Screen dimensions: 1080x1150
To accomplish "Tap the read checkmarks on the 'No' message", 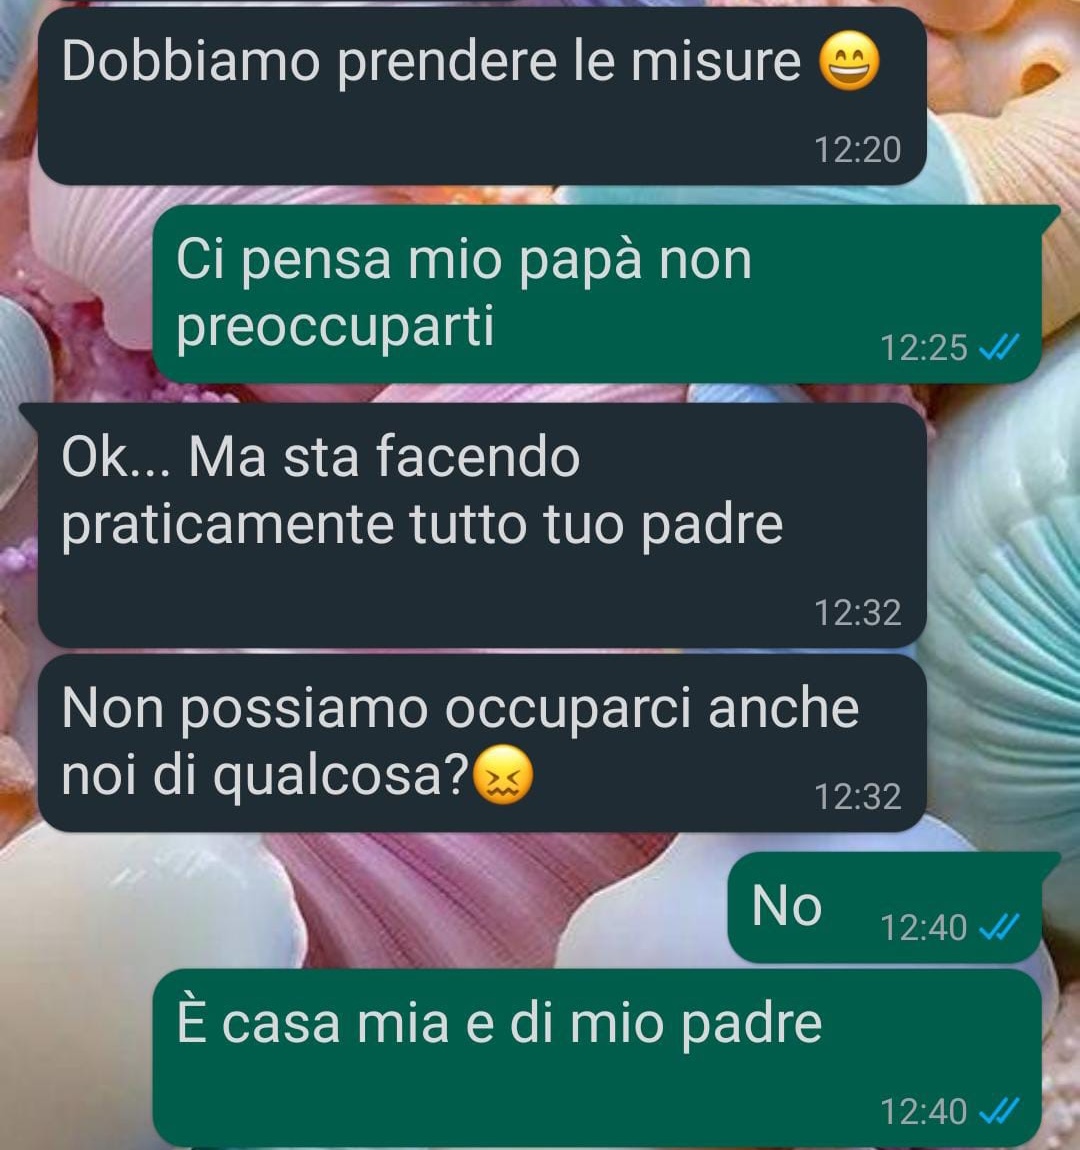I will point(999,927).
